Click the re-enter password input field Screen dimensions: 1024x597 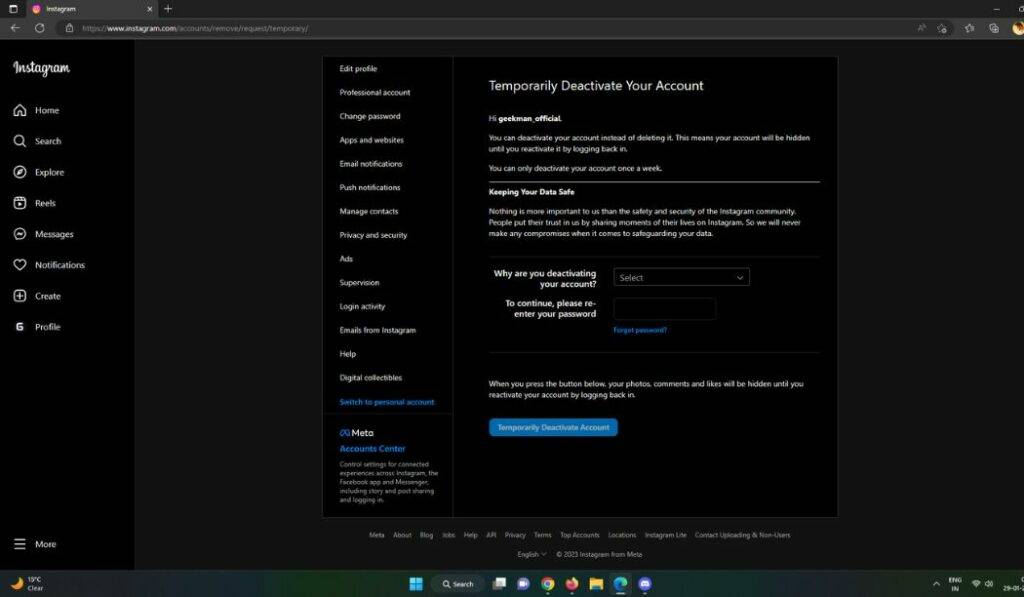coord(664,309)
